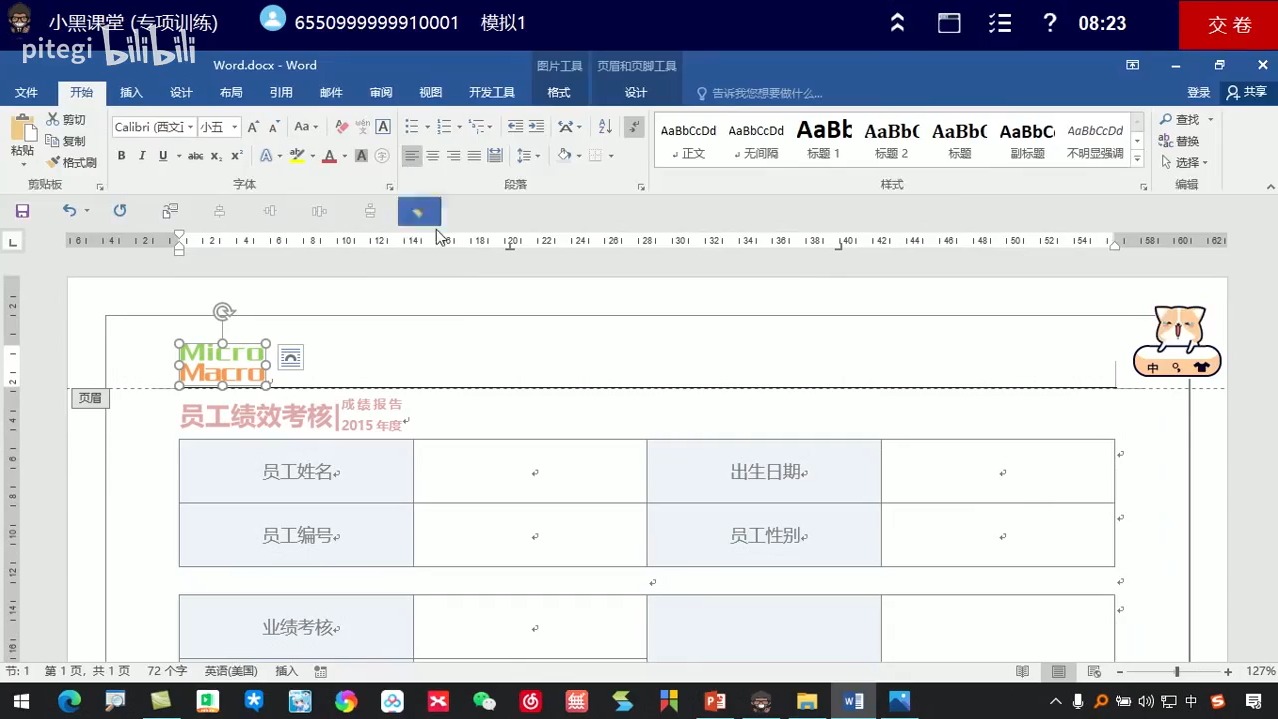The image size is (1278, 719).
Task: Switch to the Layout (布局) tab
Action: click(x=231, y=92)
